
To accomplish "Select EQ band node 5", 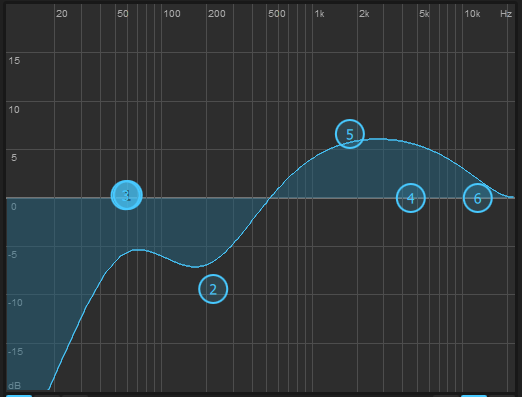I will pyautogui.click(x=350, y=134).
